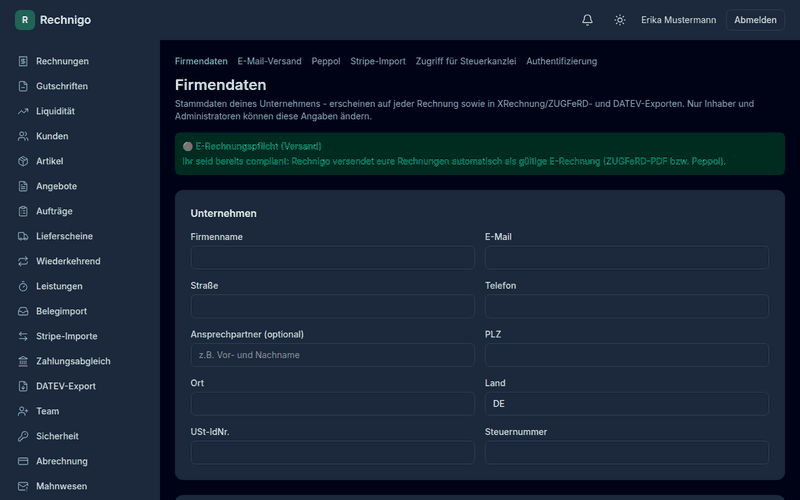Viewport: 800px width, 500px height.
Task: Open DATEV-Export in the sidebar
Action: 66,386
